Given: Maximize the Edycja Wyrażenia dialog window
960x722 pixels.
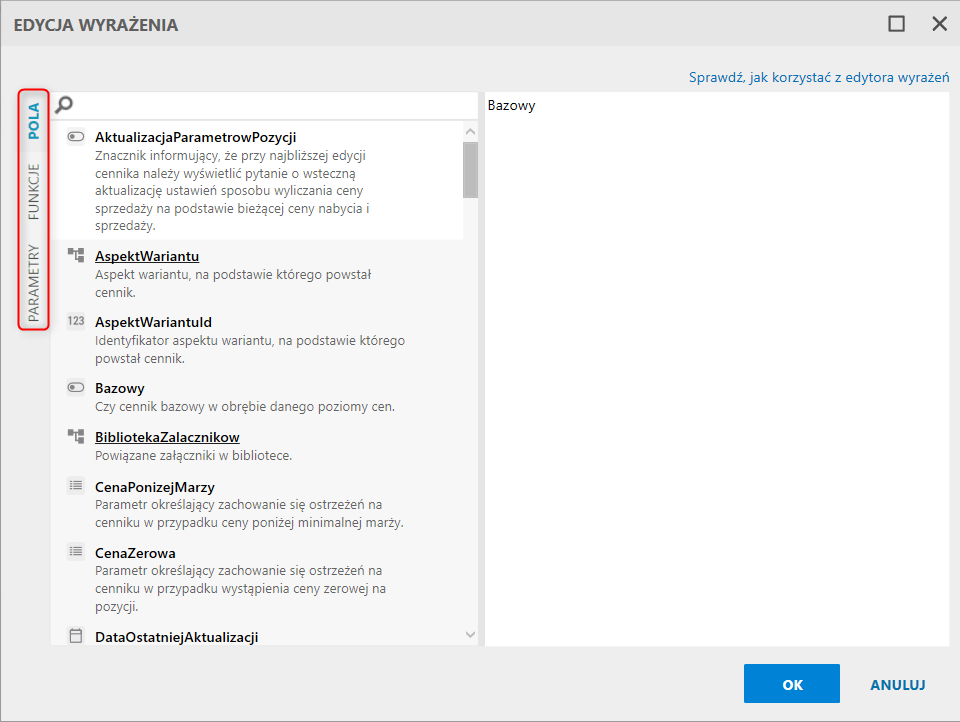Looking at the screenshot, I should point(897,24).
